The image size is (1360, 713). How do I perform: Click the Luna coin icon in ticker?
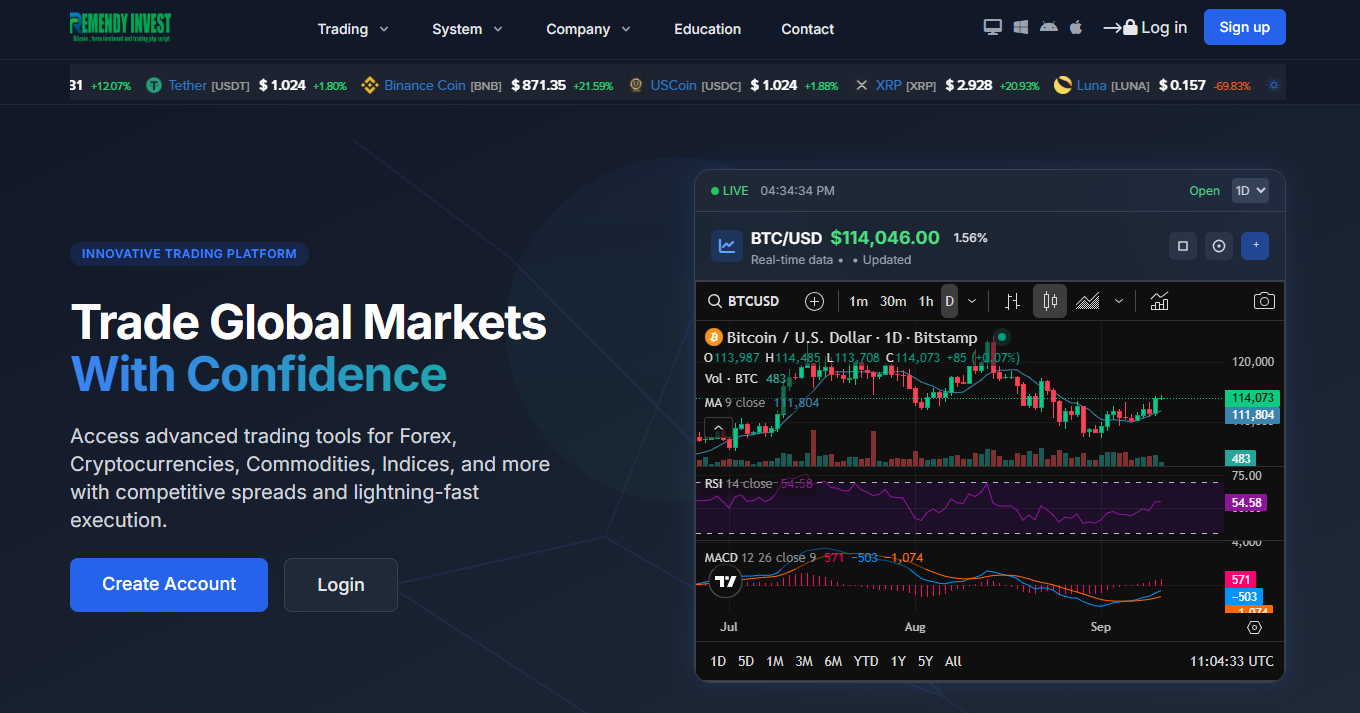click(x=1062, y=85)
